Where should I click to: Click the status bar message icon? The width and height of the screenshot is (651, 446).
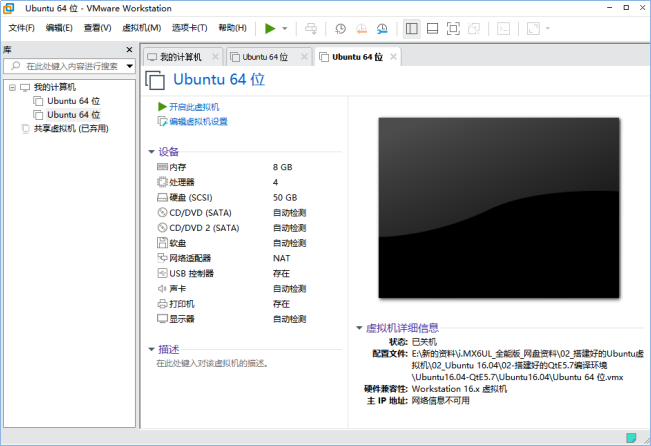click(x=631, y=437)
